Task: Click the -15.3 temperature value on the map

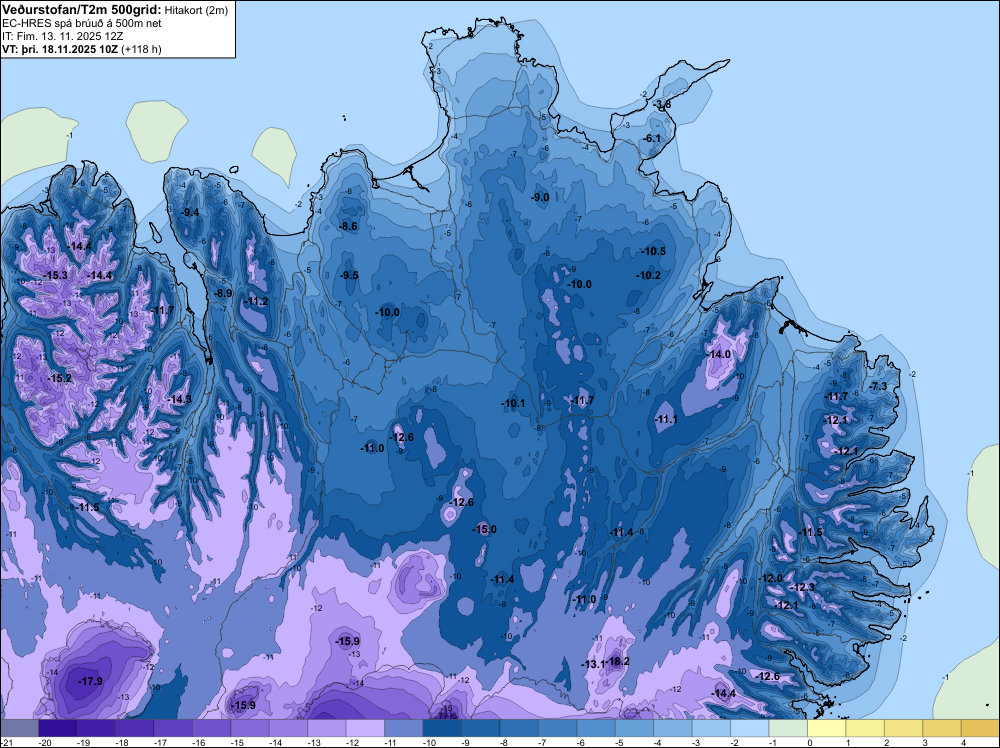Action: 55,275
